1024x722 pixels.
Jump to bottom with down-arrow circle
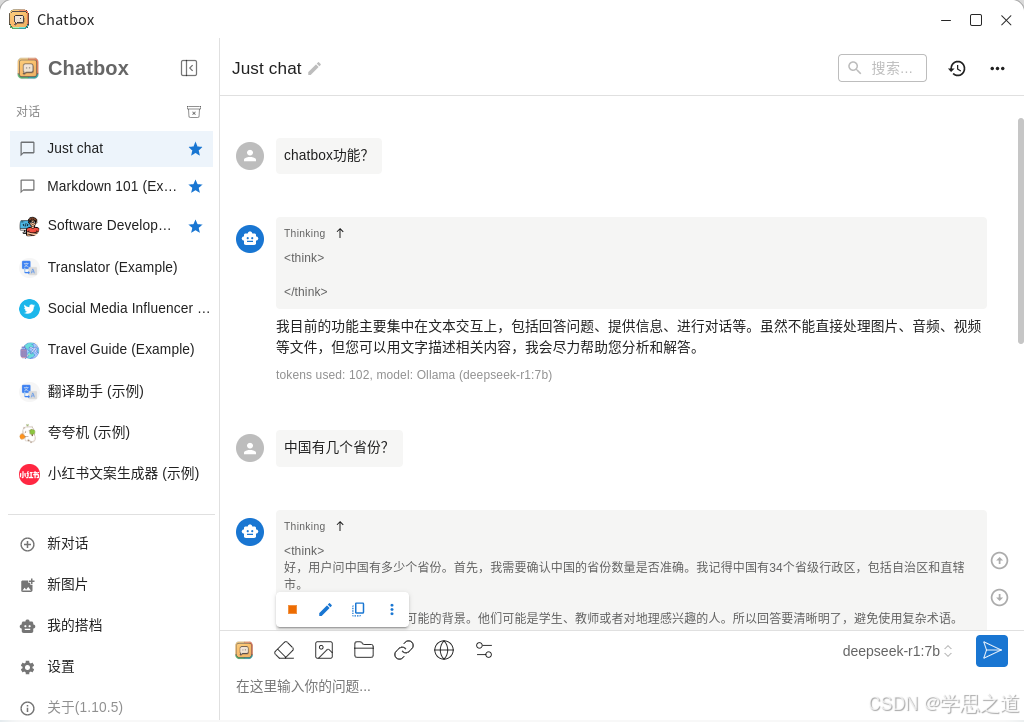[x=999, y=597]
